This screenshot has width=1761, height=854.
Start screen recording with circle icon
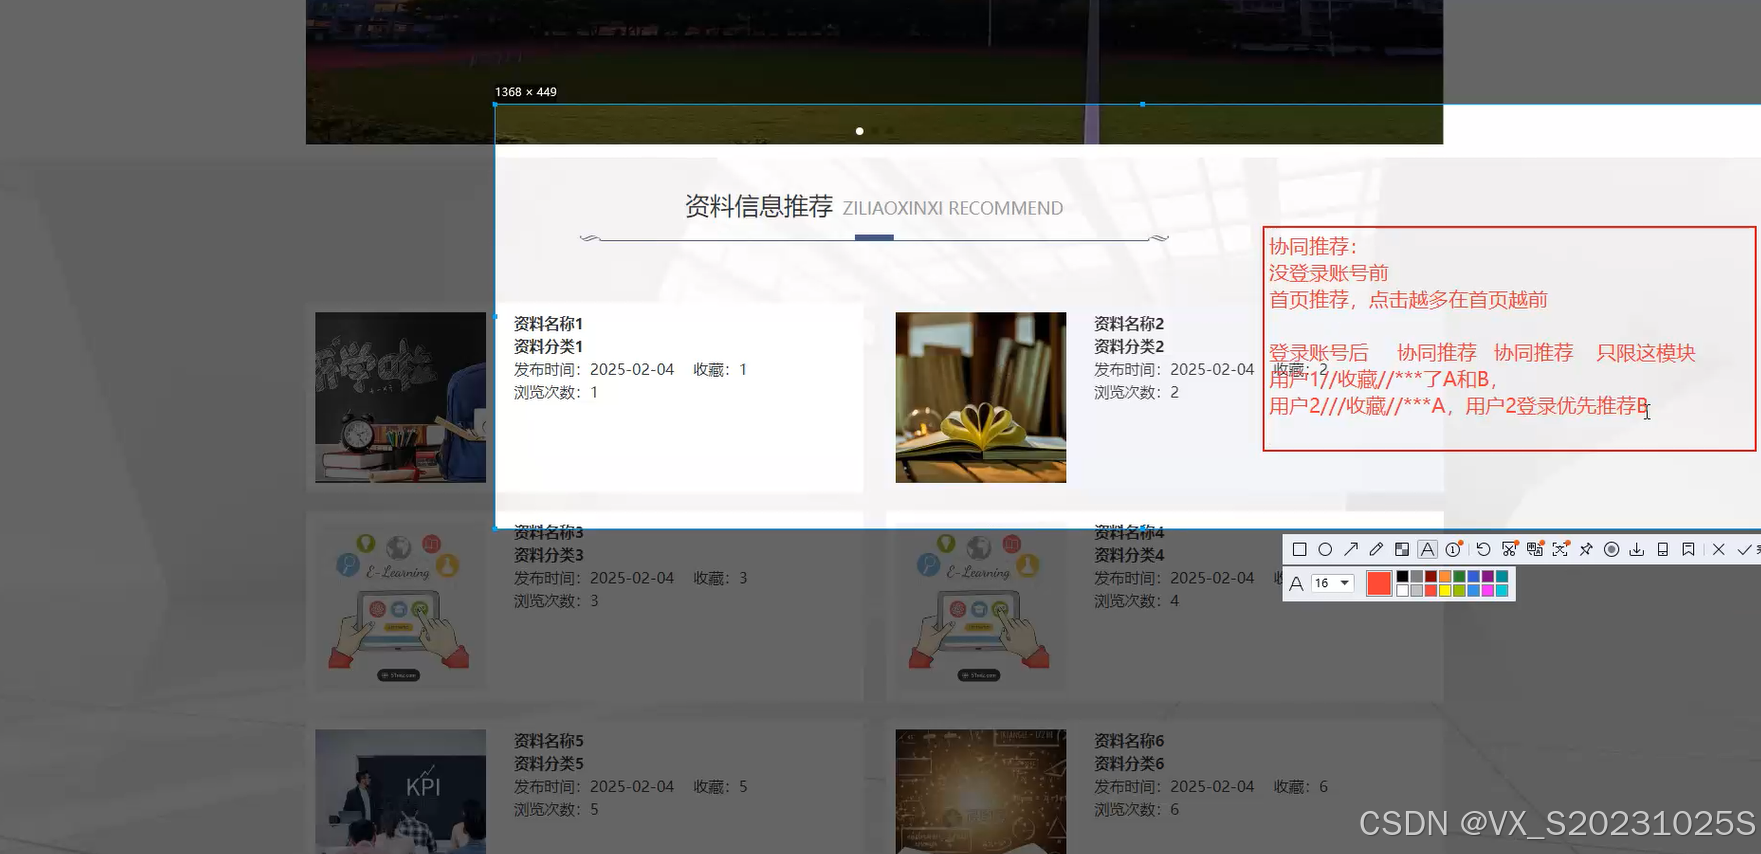click(x=1611, y=550)
